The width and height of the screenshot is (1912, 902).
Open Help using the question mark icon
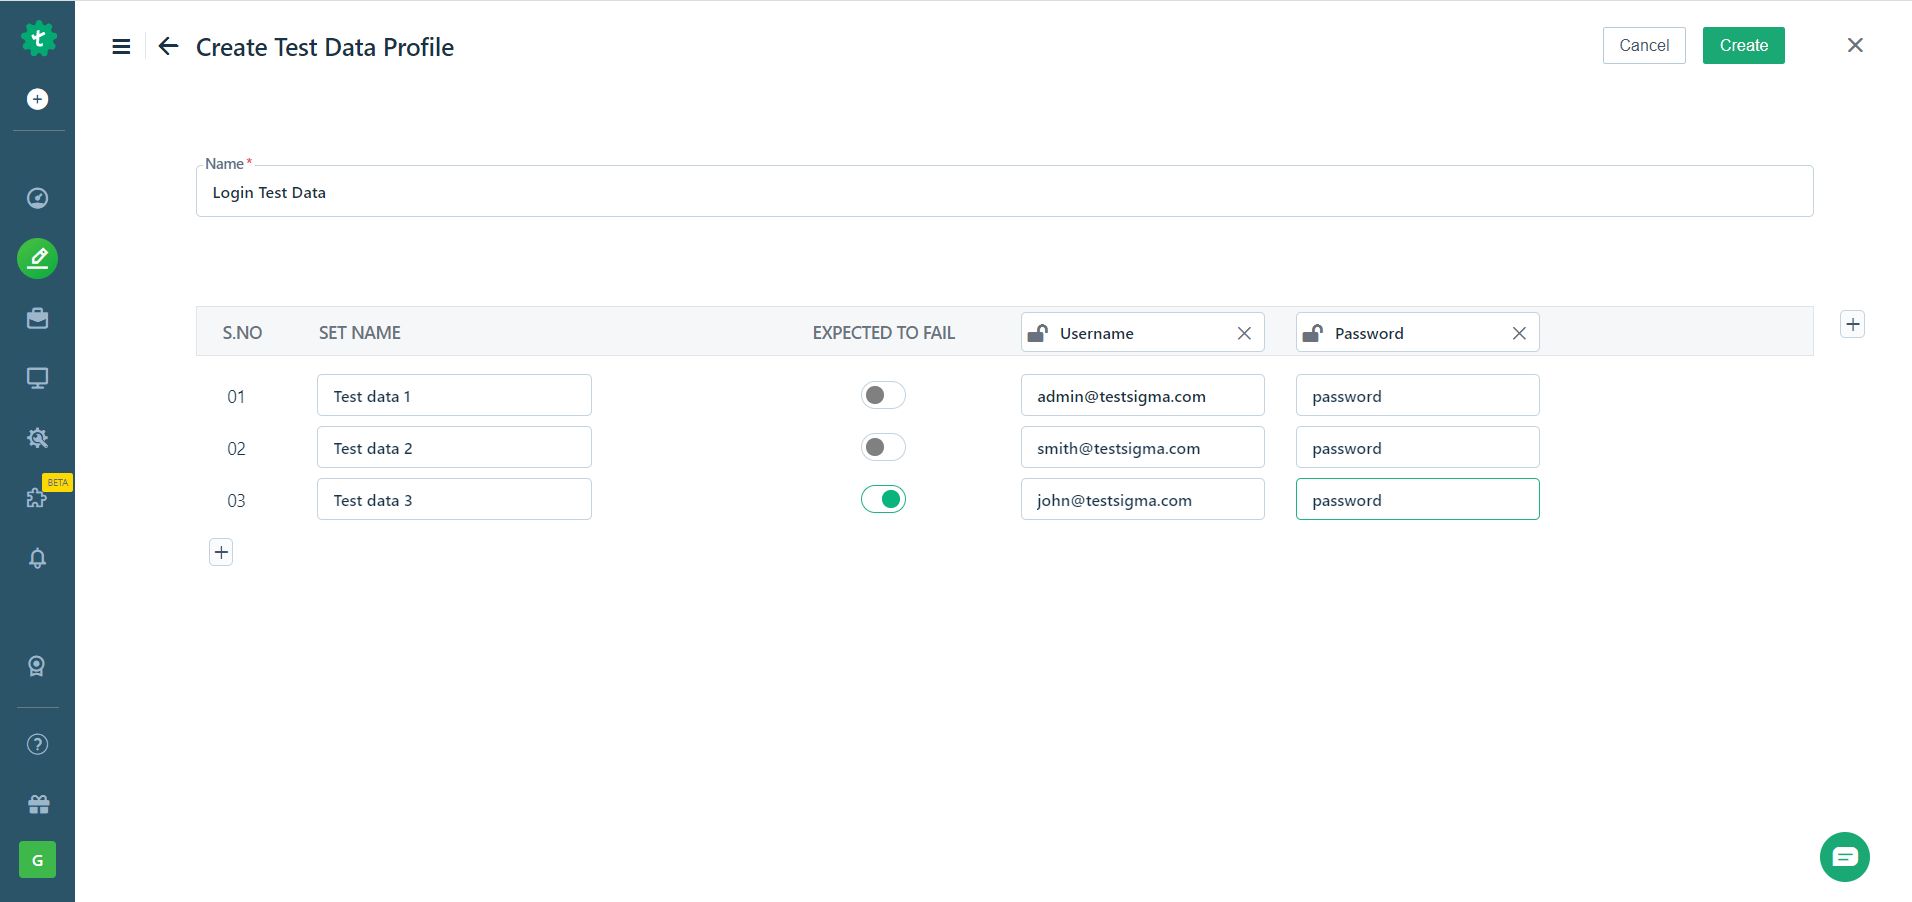[37, 744]
